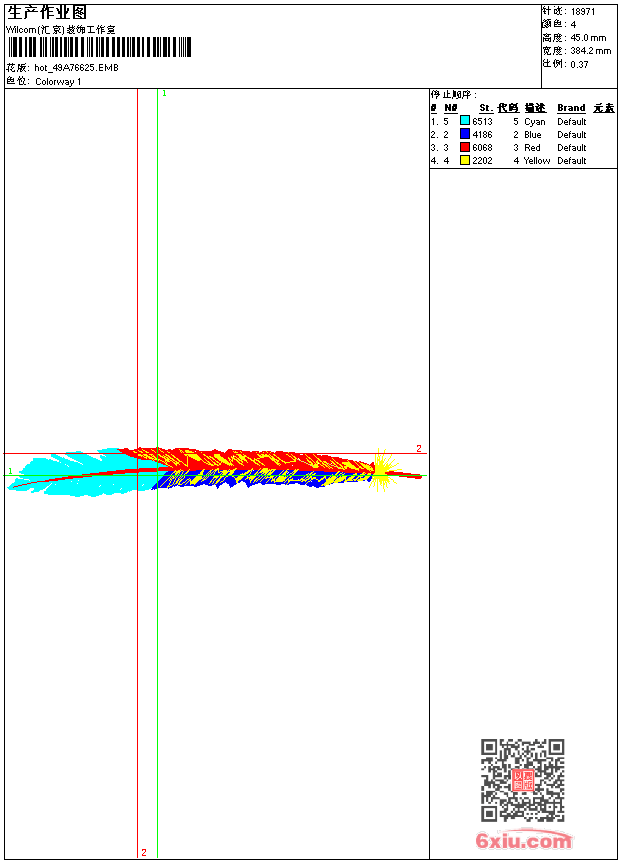
Task: Click the thread code 6513
Action: 482,122
